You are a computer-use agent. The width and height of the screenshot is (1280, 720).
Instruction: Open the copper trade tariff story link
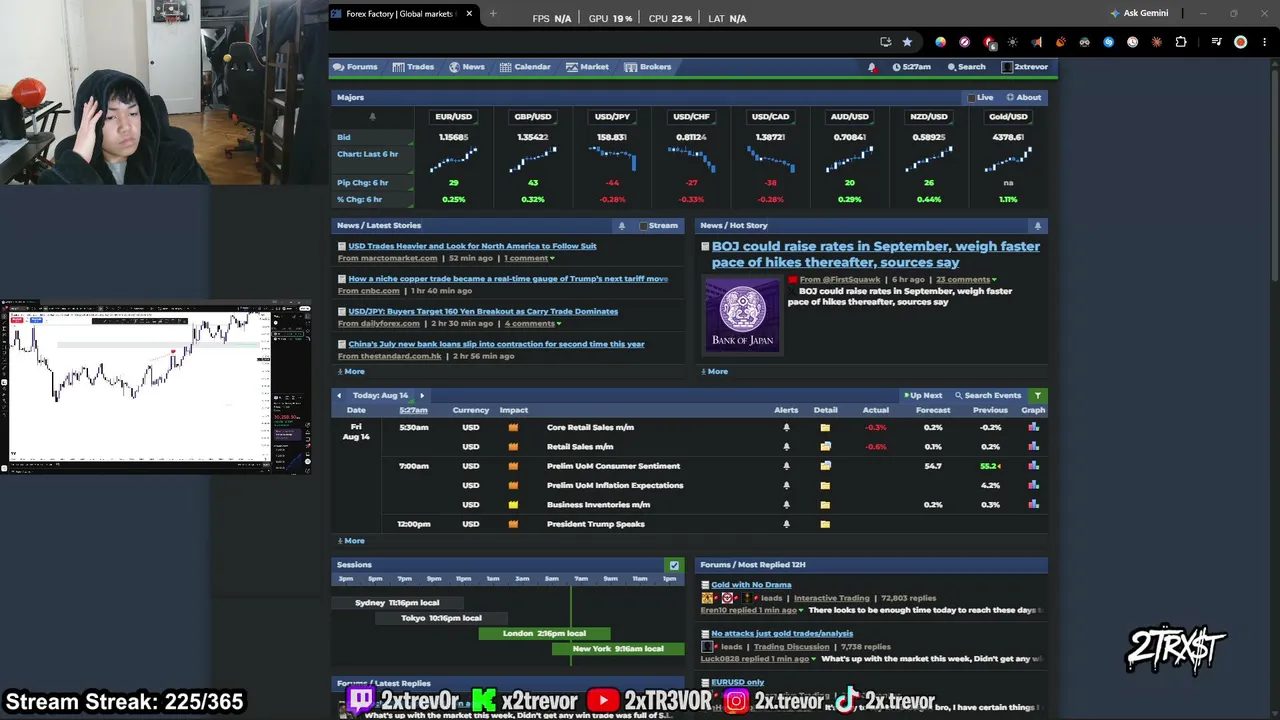pyautogui.click(x=508, y=279)
